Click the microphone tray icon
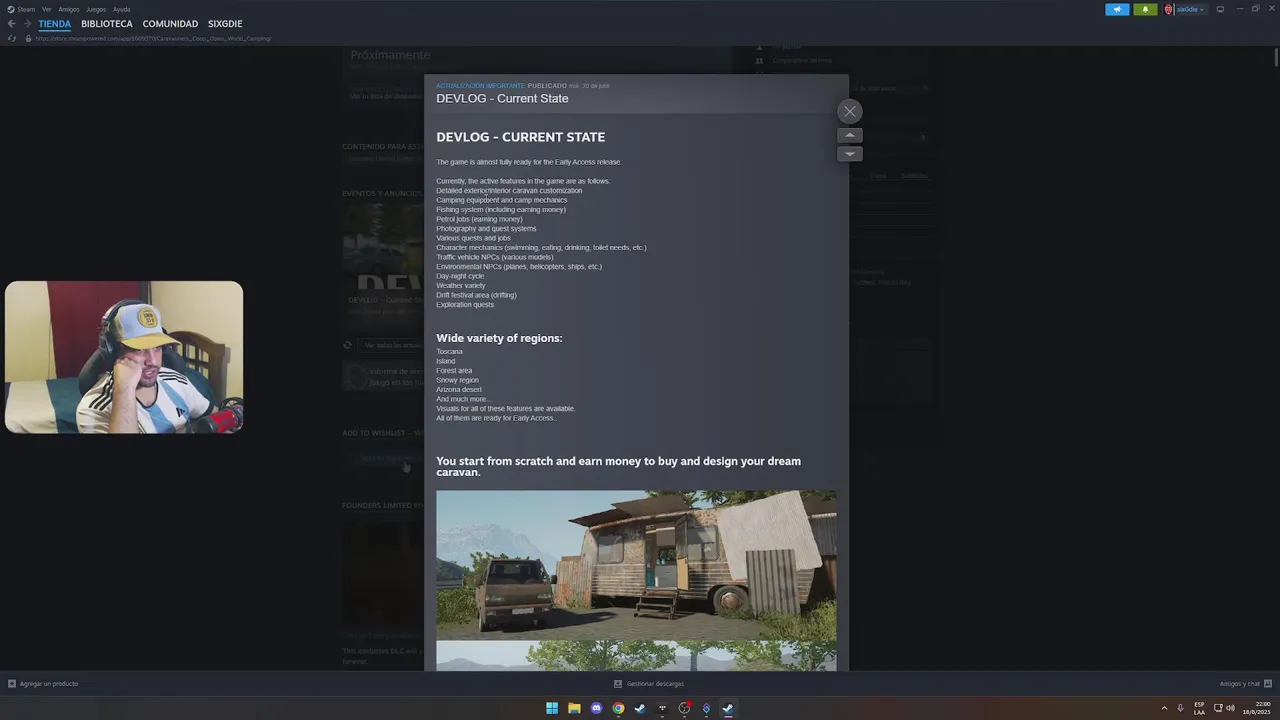 tap(1180, 708)
